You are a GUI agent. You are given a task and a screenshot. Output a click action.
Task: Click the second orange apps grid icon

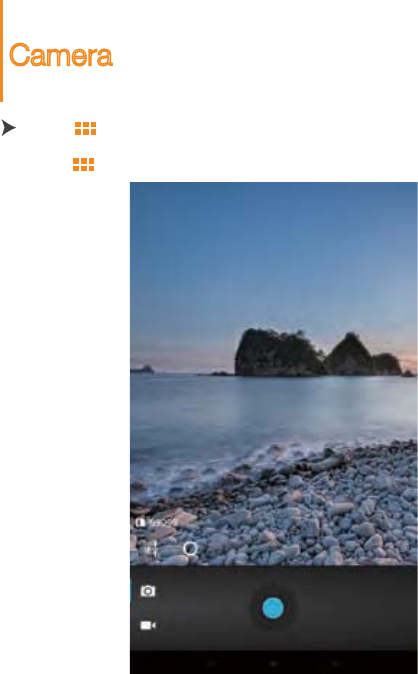(83, 164)
